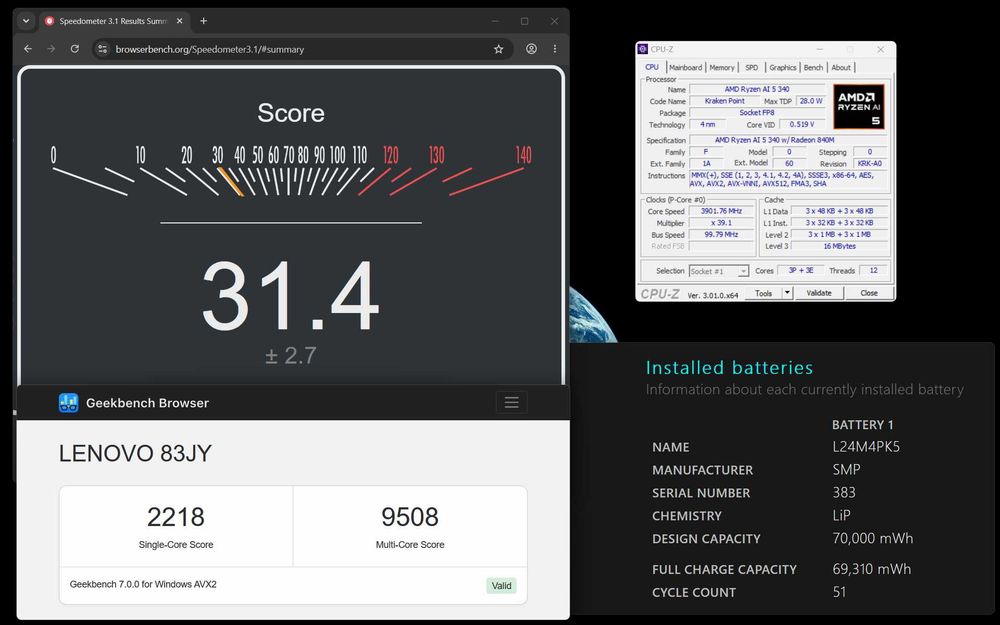Open the Bench tab in CPU-Z
Viewport: 1000px width, 625px height.
(x=813, y=68)
